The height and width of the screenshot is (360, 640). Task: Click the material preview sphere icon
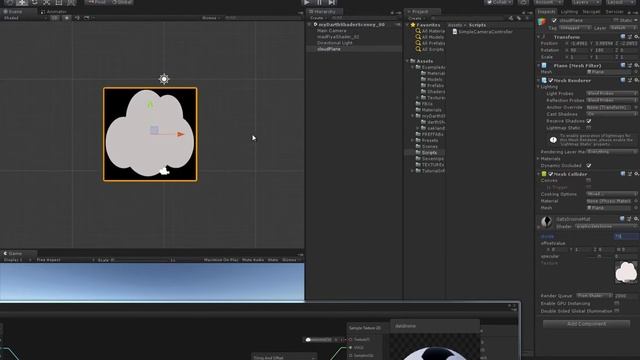pyautogui.click(x=547, y=222)
